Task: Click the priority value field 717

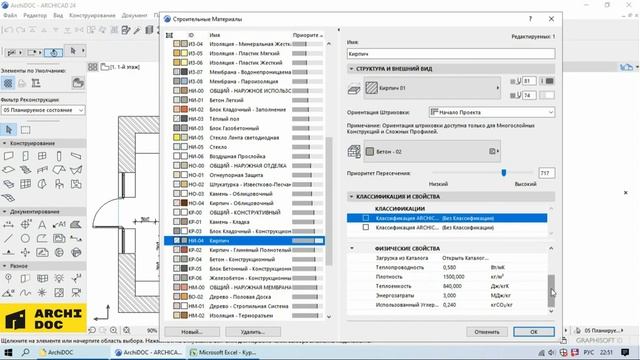Action: [546, 173]
